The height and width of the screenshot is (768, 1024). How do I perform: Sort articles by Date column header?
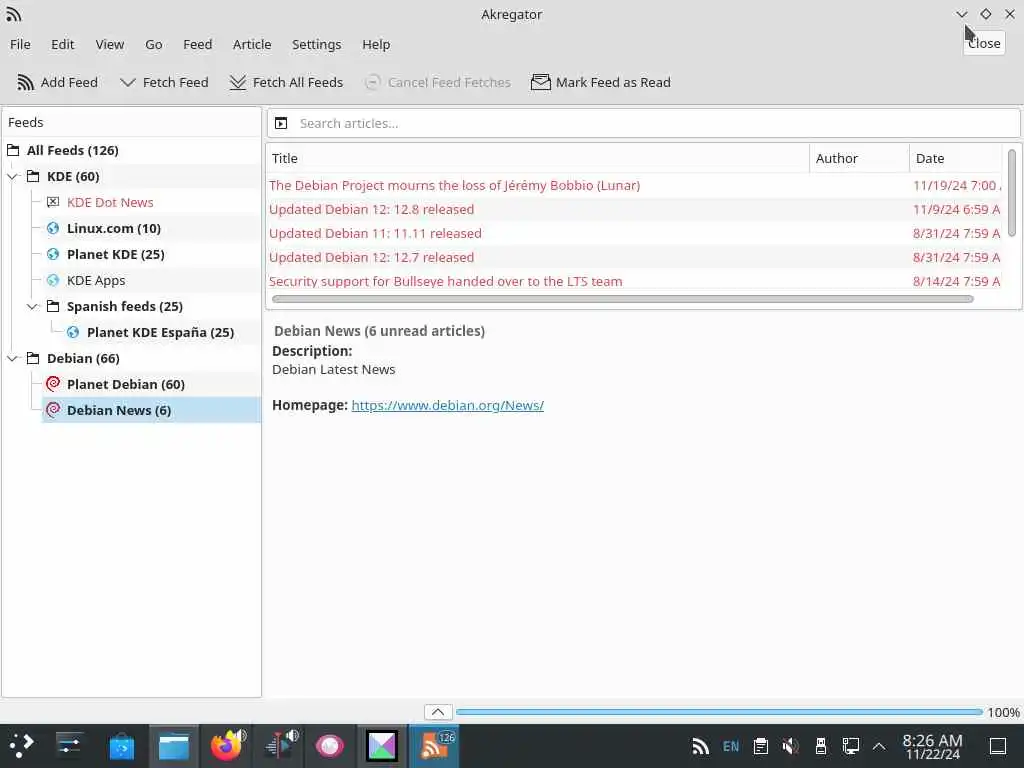[955, 159]
